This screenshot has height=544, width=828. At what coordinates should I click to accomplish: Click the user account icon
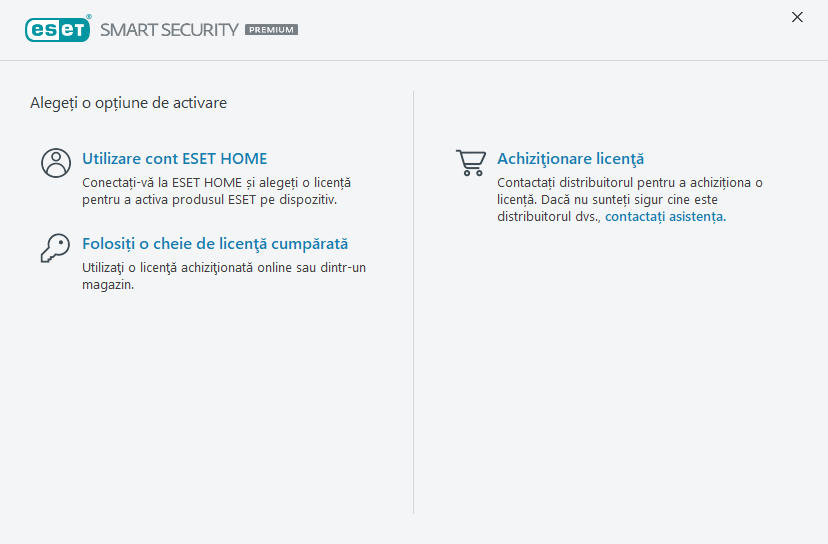point(56,163)
